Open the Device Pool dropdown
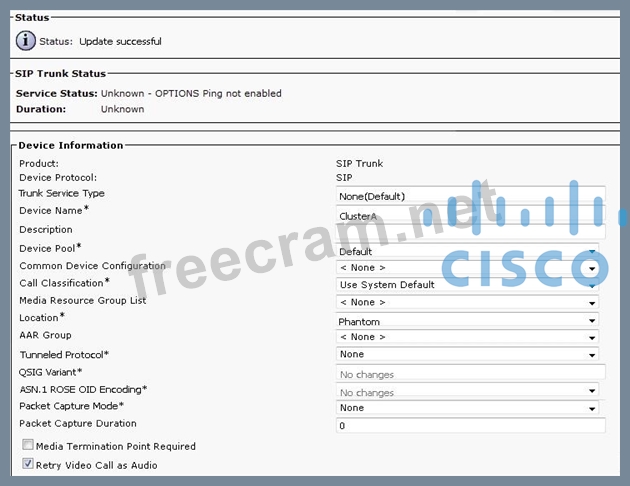This screenshot has width=630, height=486. click(467, 252)
